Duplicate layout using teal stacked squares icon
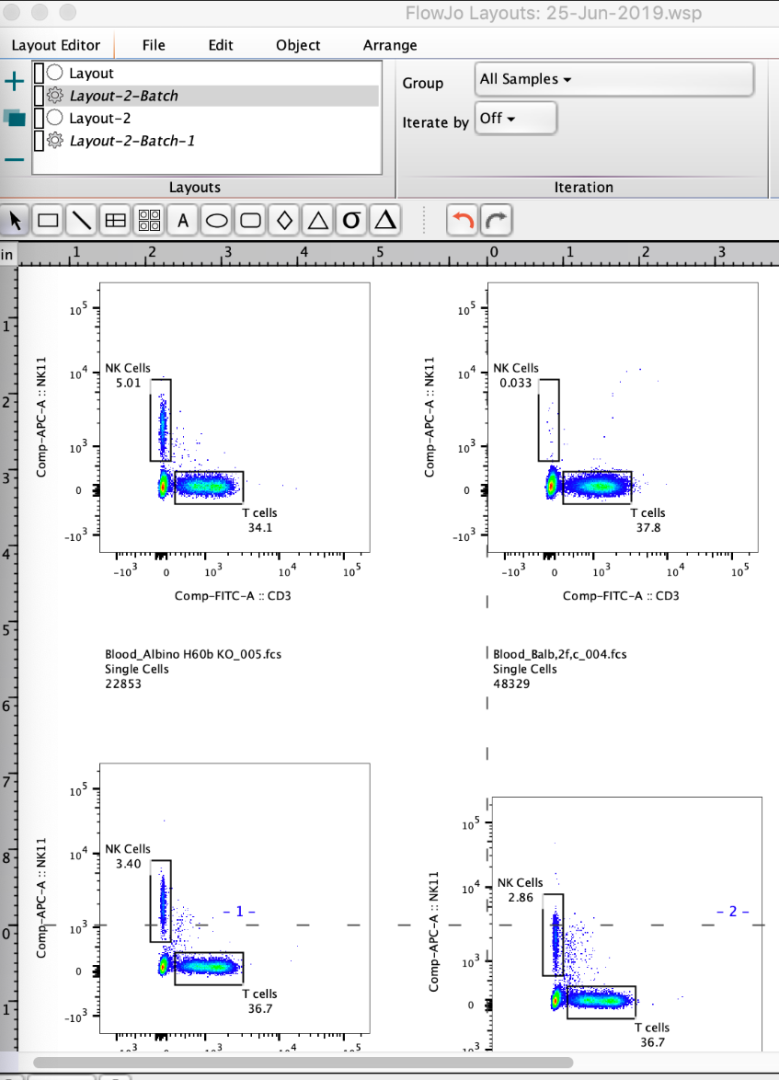The width and height of the screenshot is (779, 1080). (14, 118)
